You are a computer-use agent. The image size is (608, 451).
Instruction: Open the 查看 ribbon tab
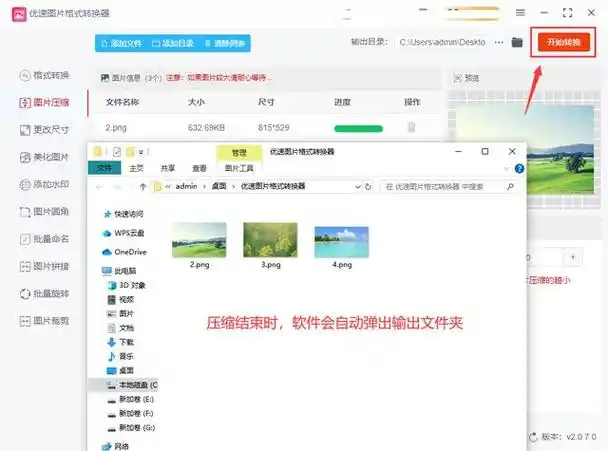(x=199, y=168)
